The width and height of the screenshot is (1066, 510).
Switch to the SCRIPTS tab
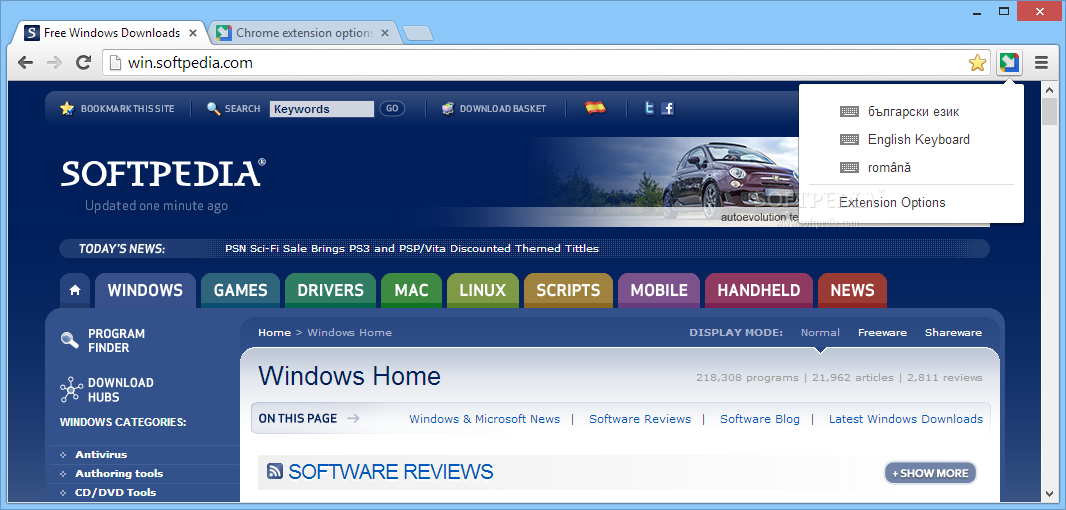point(568,290)
